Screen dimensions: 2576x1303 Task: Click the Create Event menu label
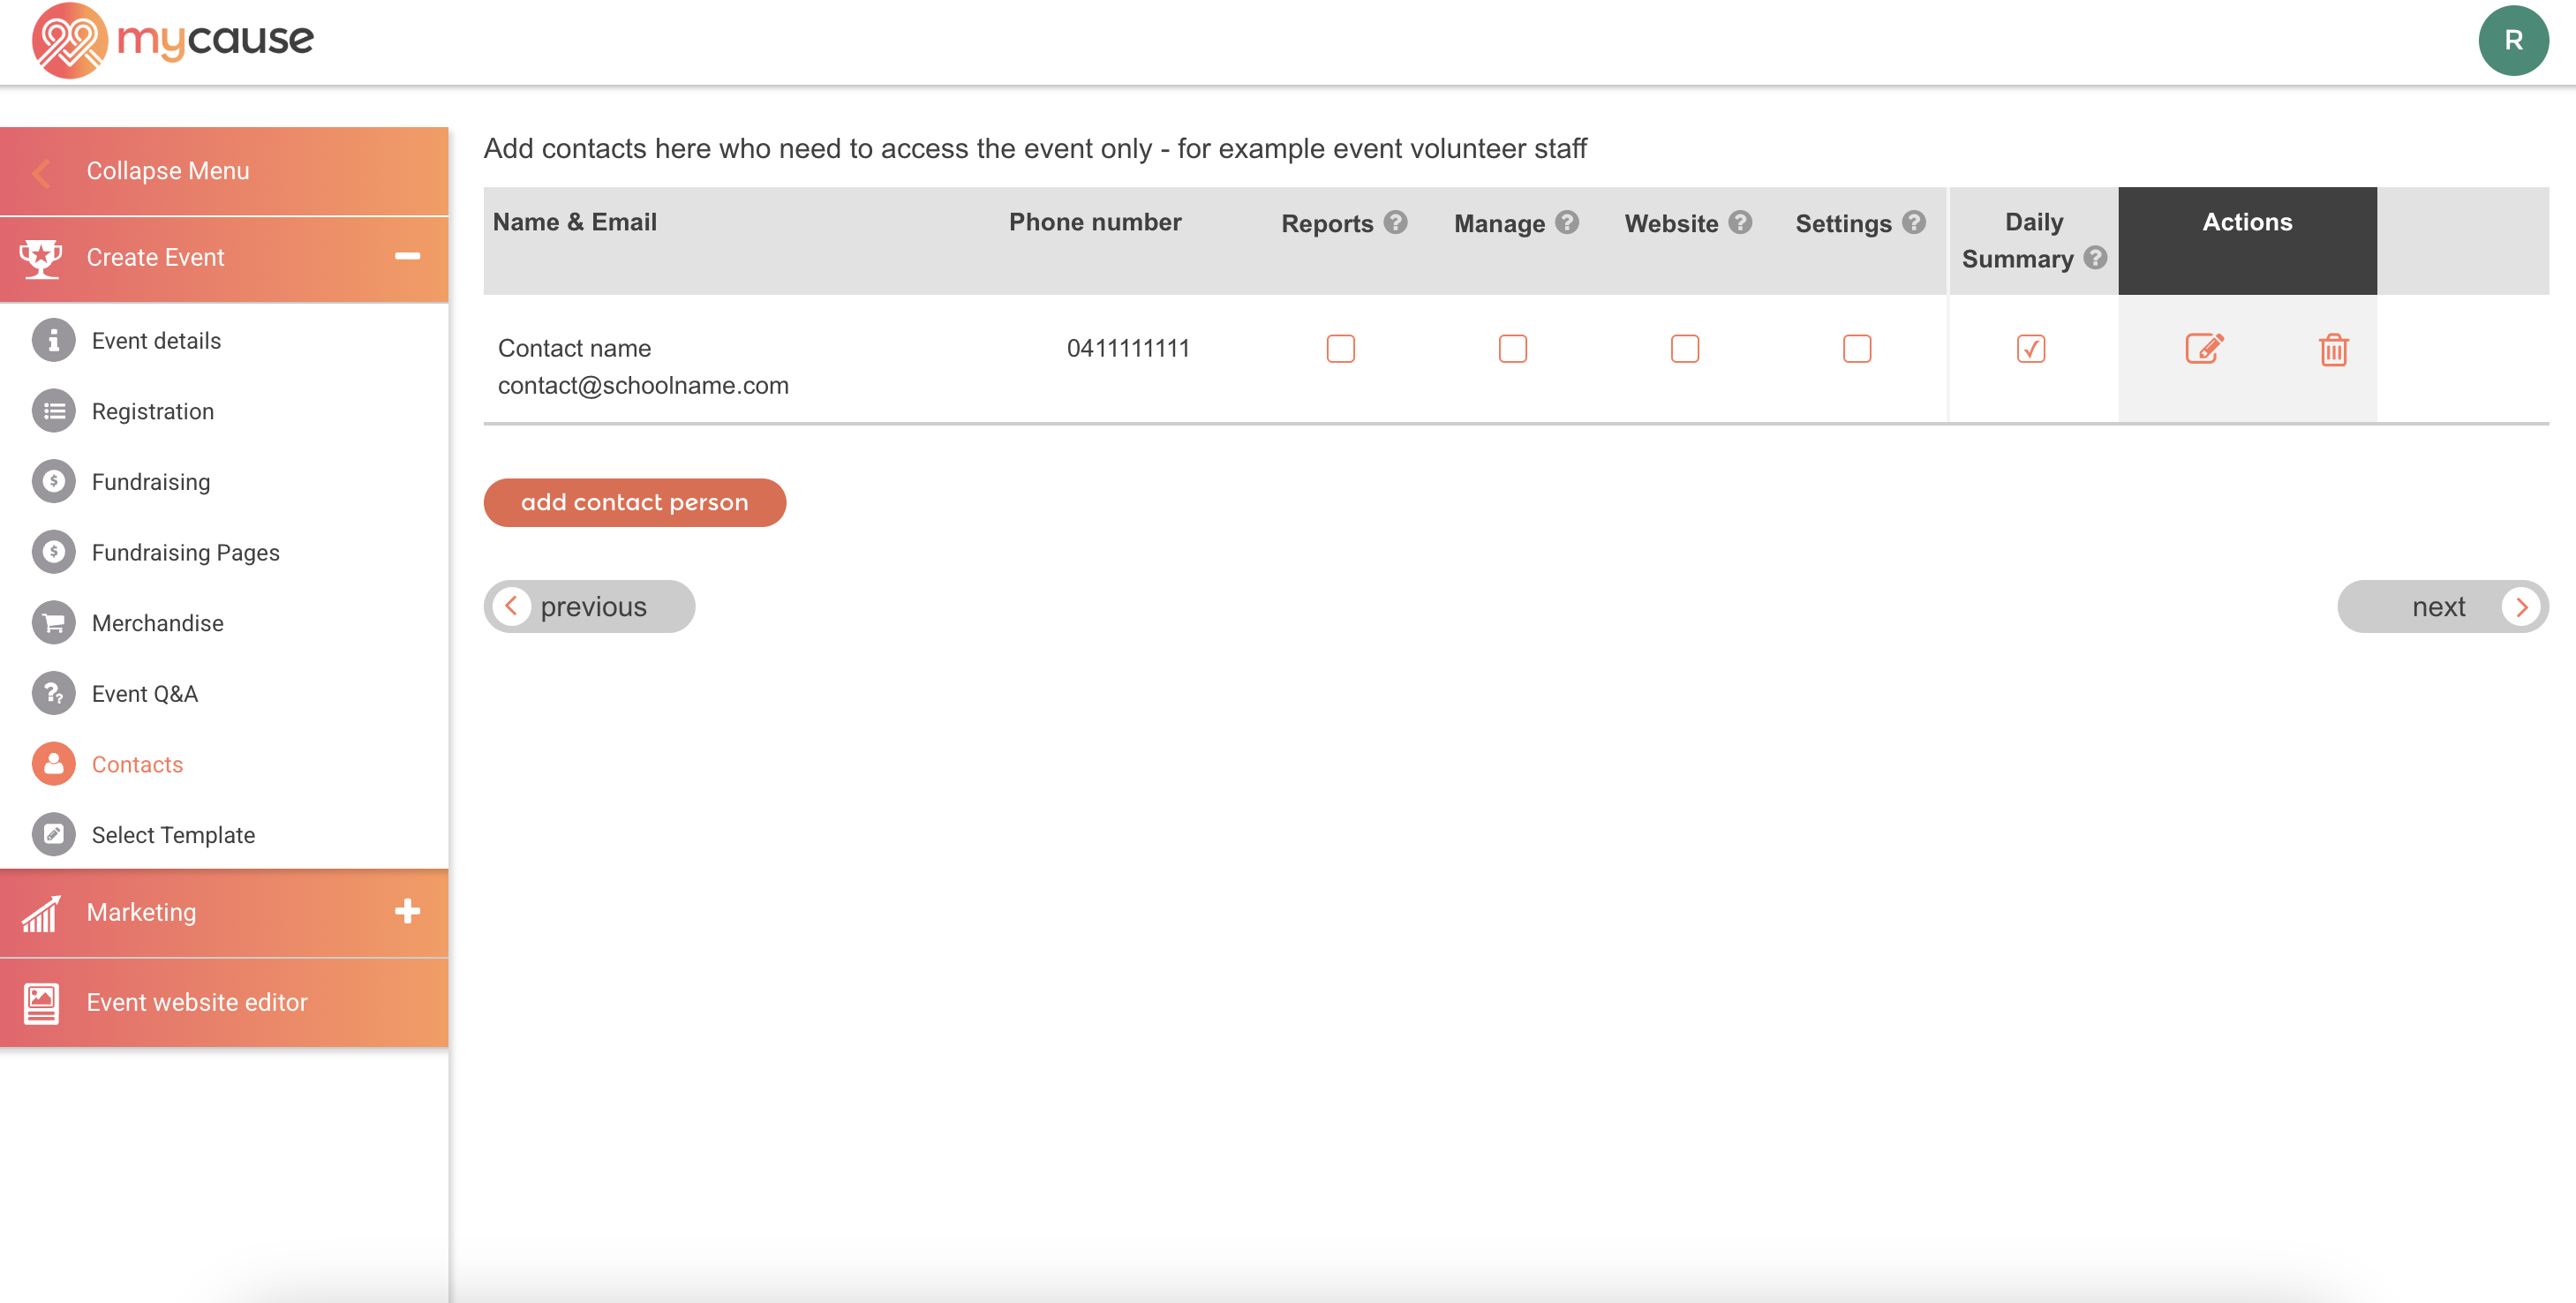155,257
